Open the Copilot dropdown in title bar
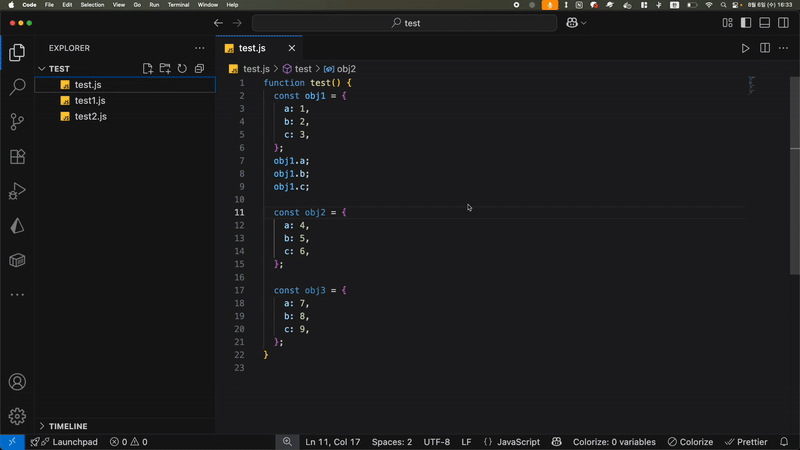The image size is (800, 450). point(577,23)
